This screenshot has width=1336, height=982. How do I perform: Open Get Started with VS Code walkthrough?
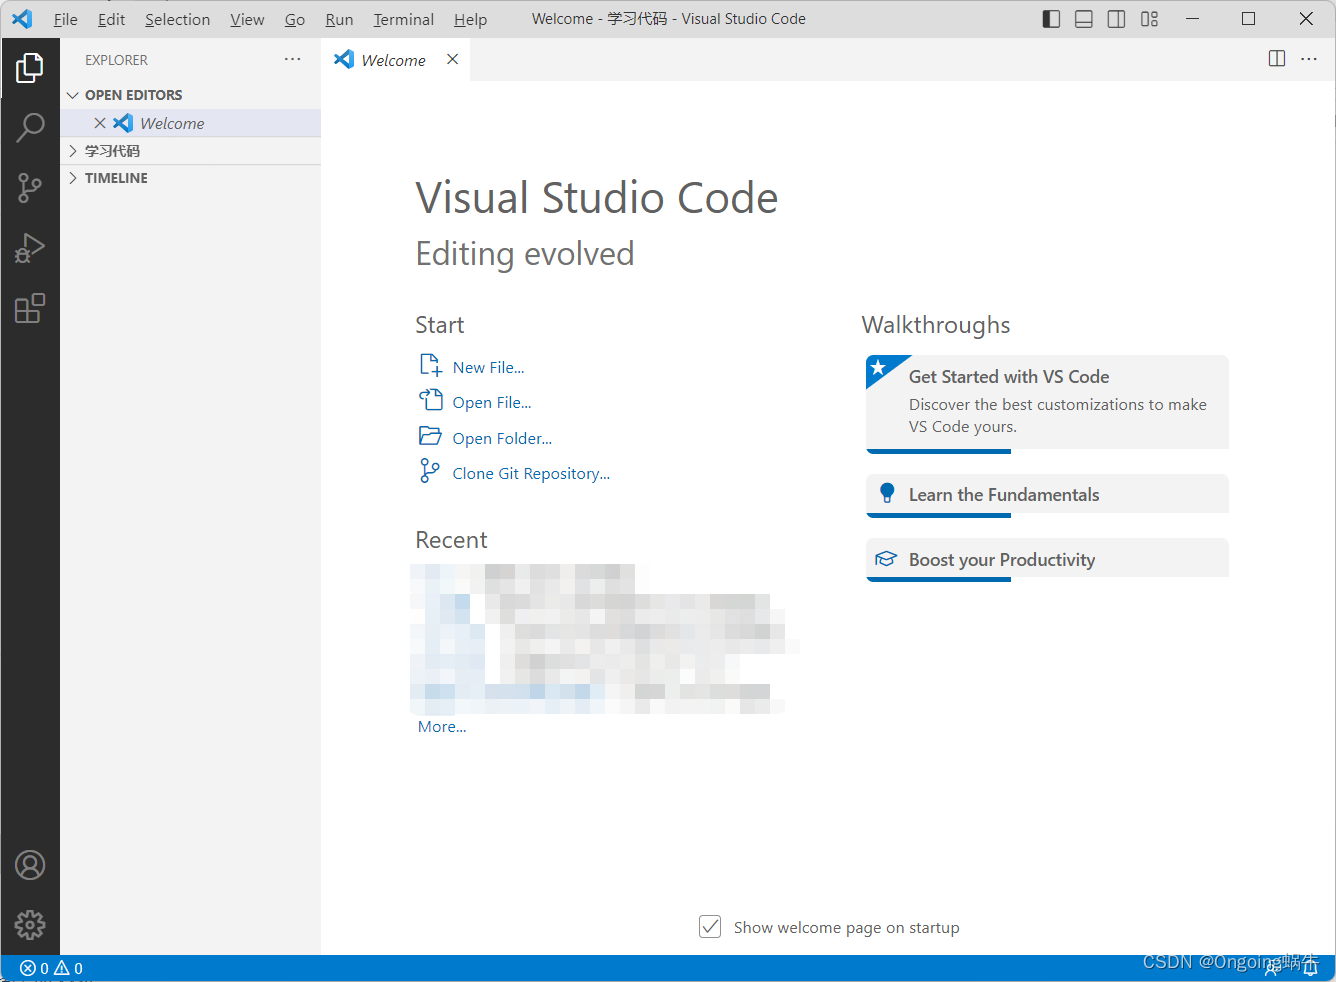tap(1047, 403)
